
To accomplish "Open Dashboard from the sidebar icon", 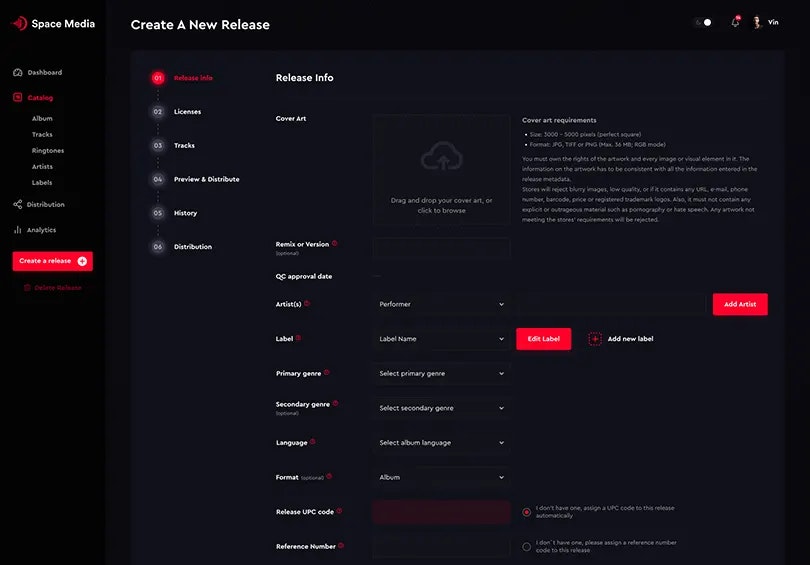I will tap(18, 72).
